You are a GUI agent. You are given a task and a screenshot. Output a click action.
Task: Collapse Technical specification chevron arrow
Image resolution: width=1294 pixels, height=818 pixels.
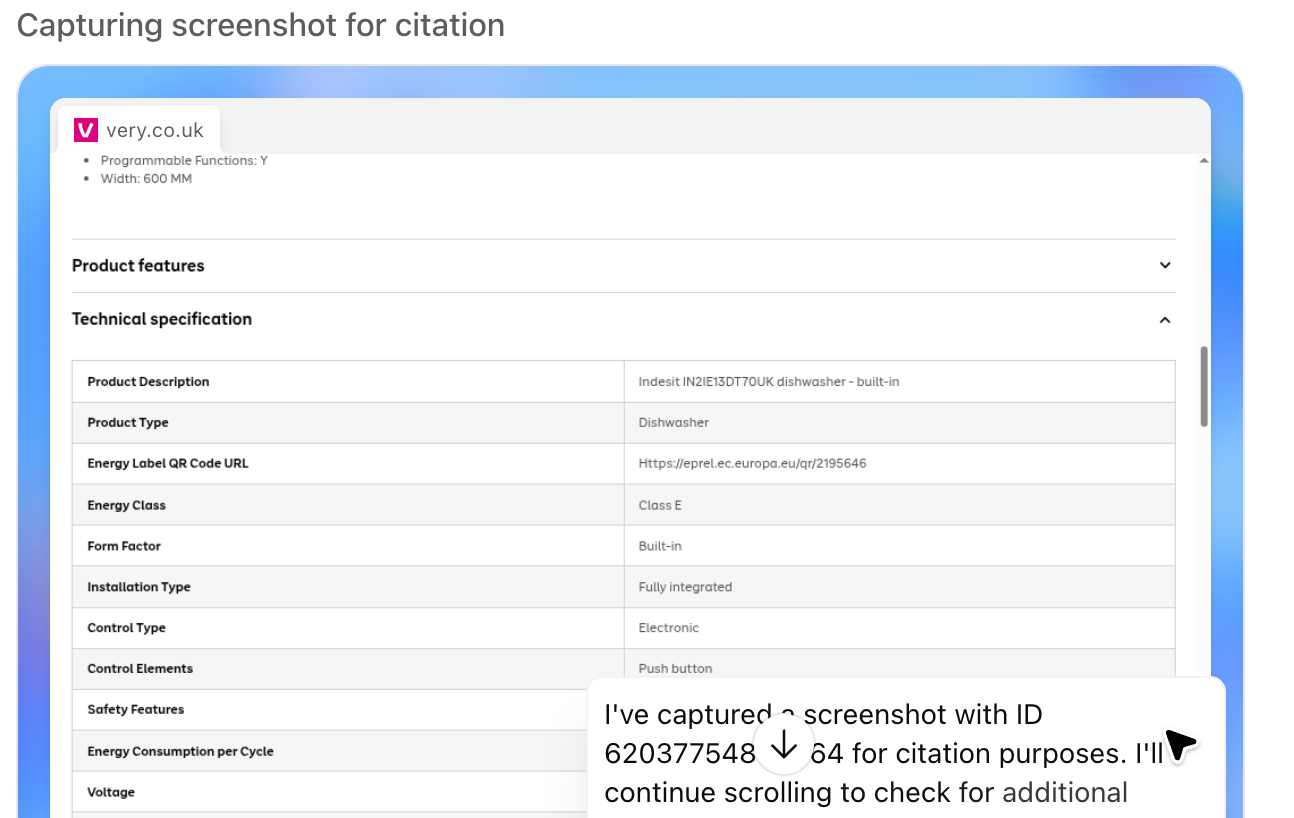(1164, 320)
